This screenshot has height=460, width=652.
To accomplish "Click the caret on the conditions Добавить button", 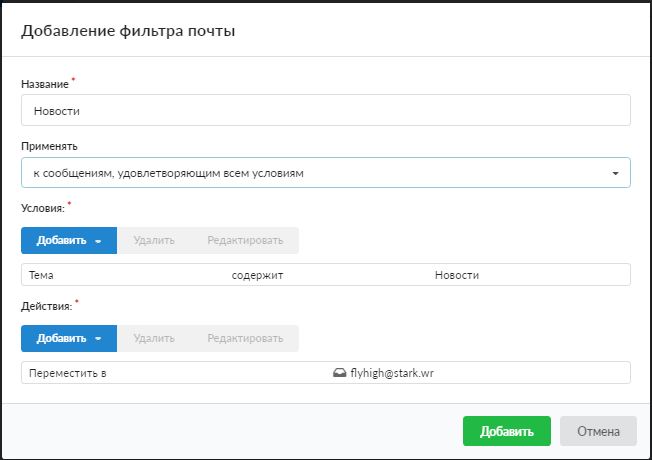I will 99,240.
